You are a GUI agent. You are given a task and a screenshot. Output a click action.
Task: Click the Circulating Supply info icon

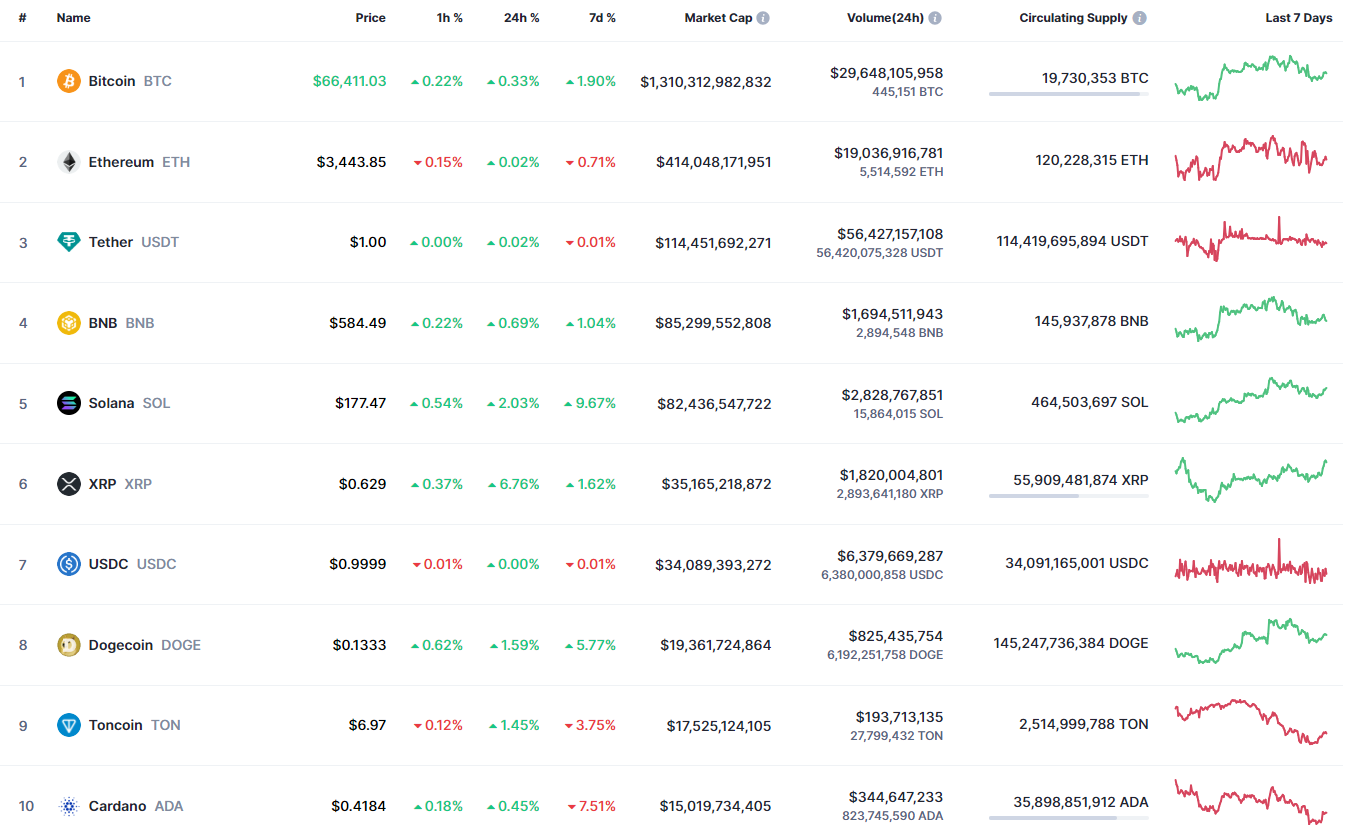tap(1140, 18)
